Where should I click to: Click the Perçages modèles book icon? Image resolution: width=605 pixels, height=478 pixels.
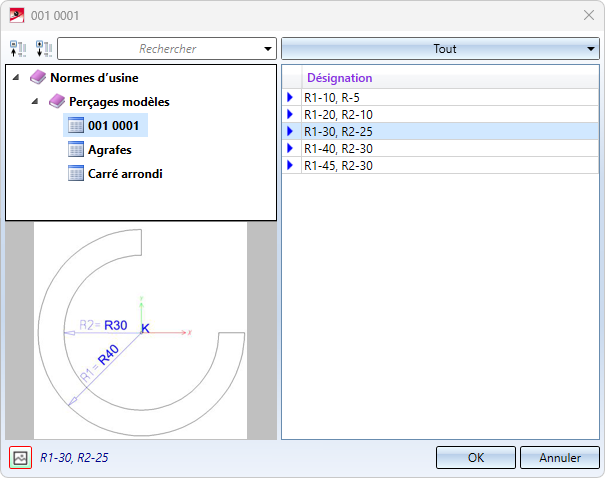[x=57, y=101]
